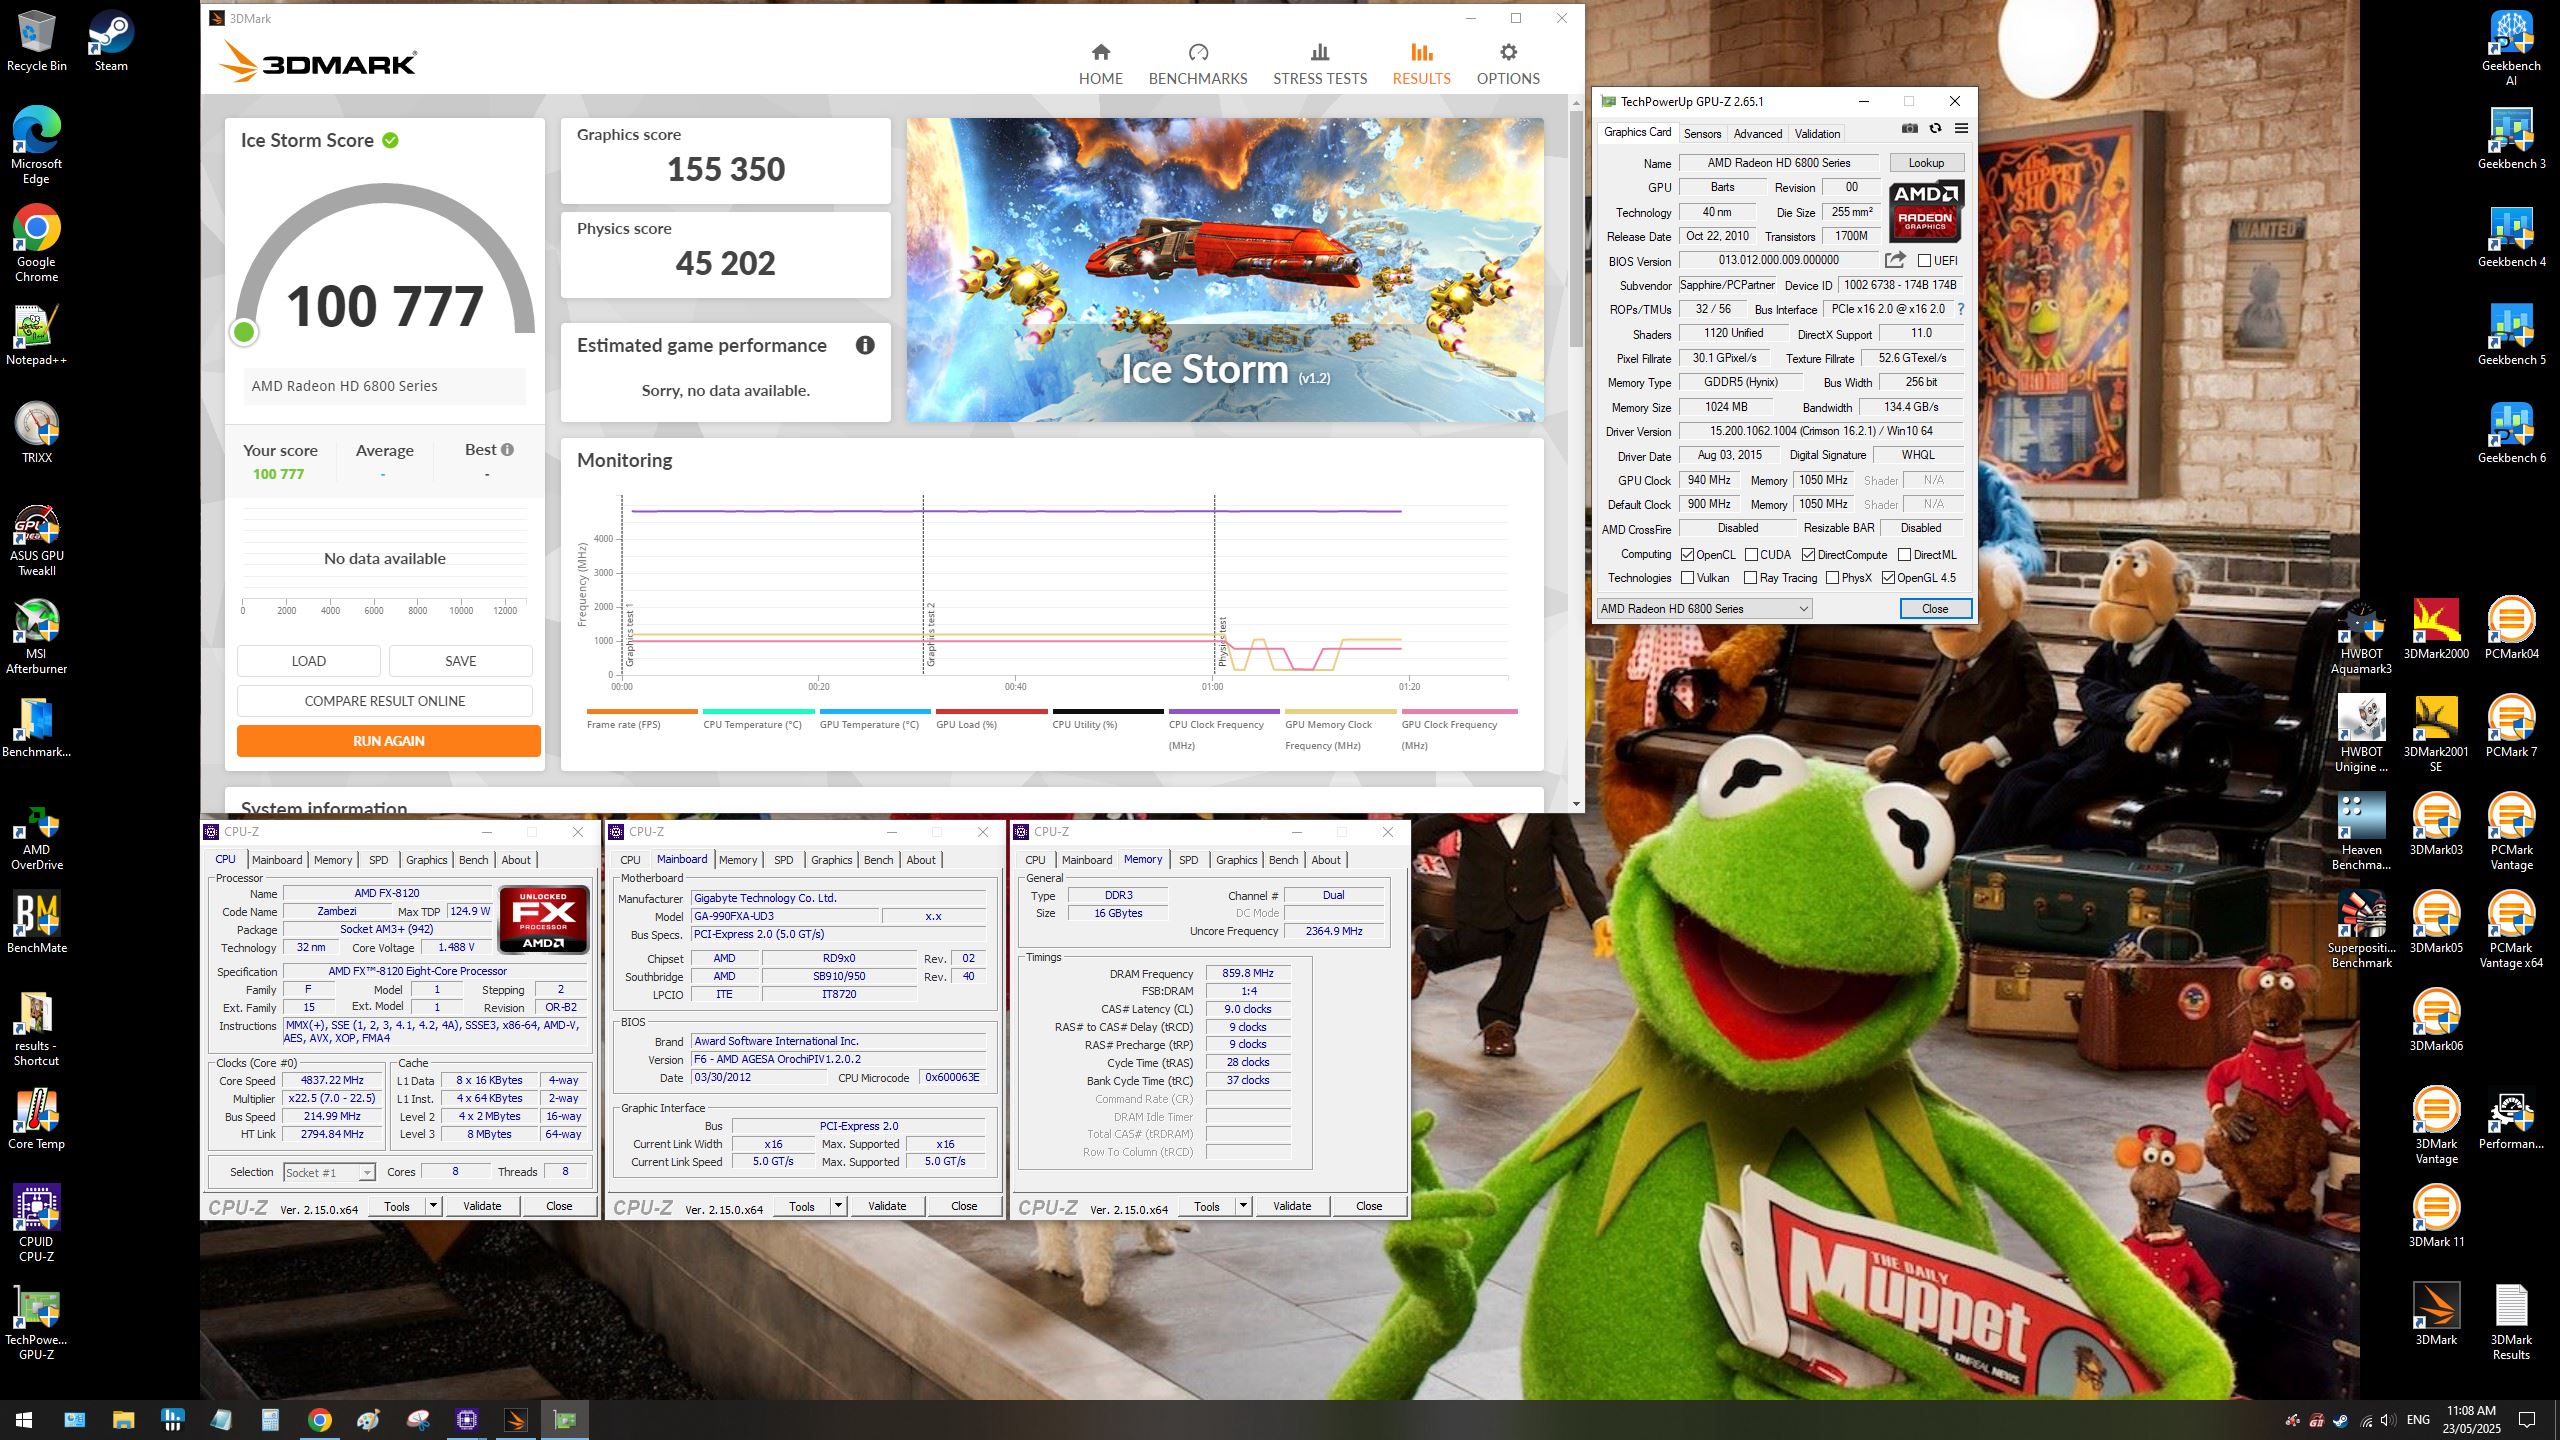Open Google Chrome from the taskbar
The width and height of the screenshot is (2560, 1440).
tap(320, 1420)
